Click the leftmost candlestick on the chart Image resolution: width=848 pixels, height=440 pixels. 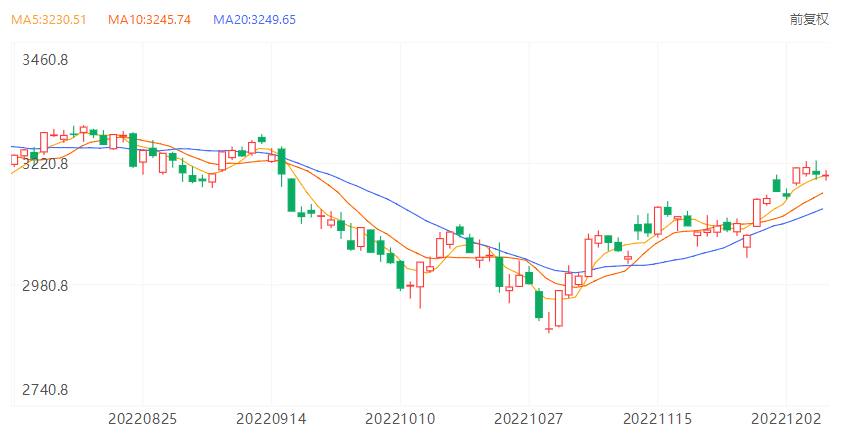click(x=14, y=159)
